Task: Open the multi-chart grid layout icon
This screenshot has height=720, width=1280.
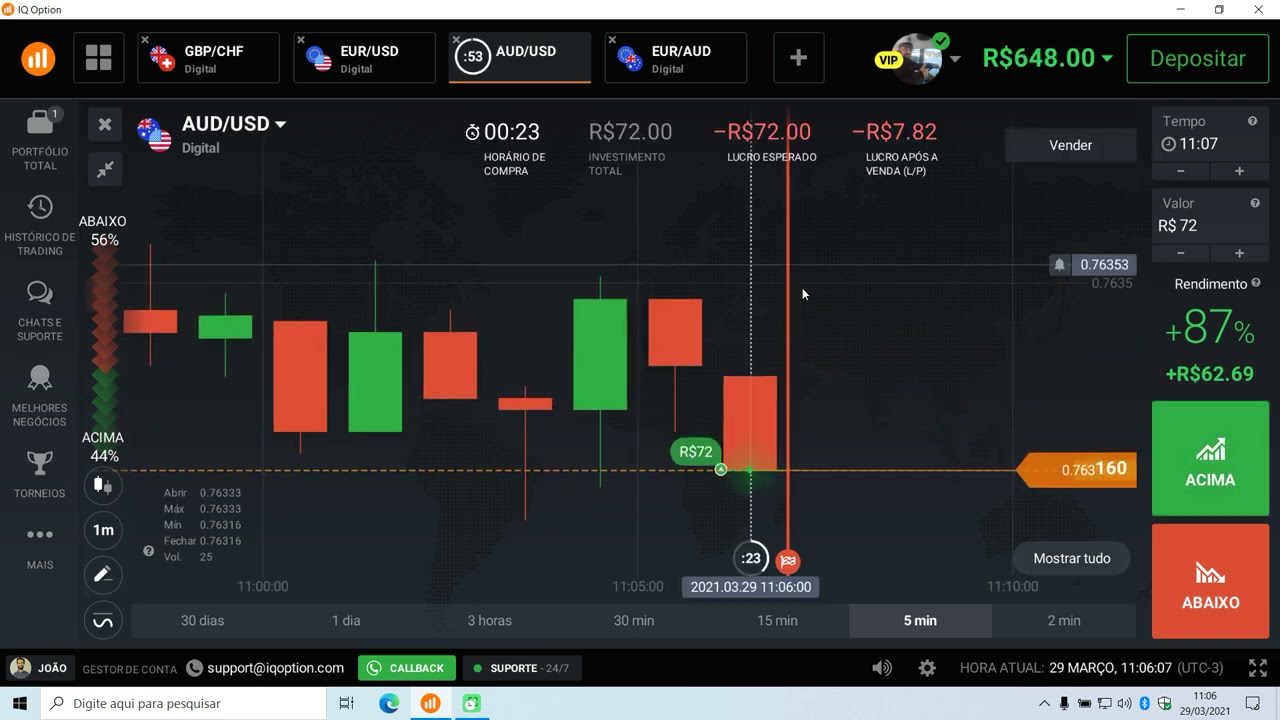Action: (99, 58)
